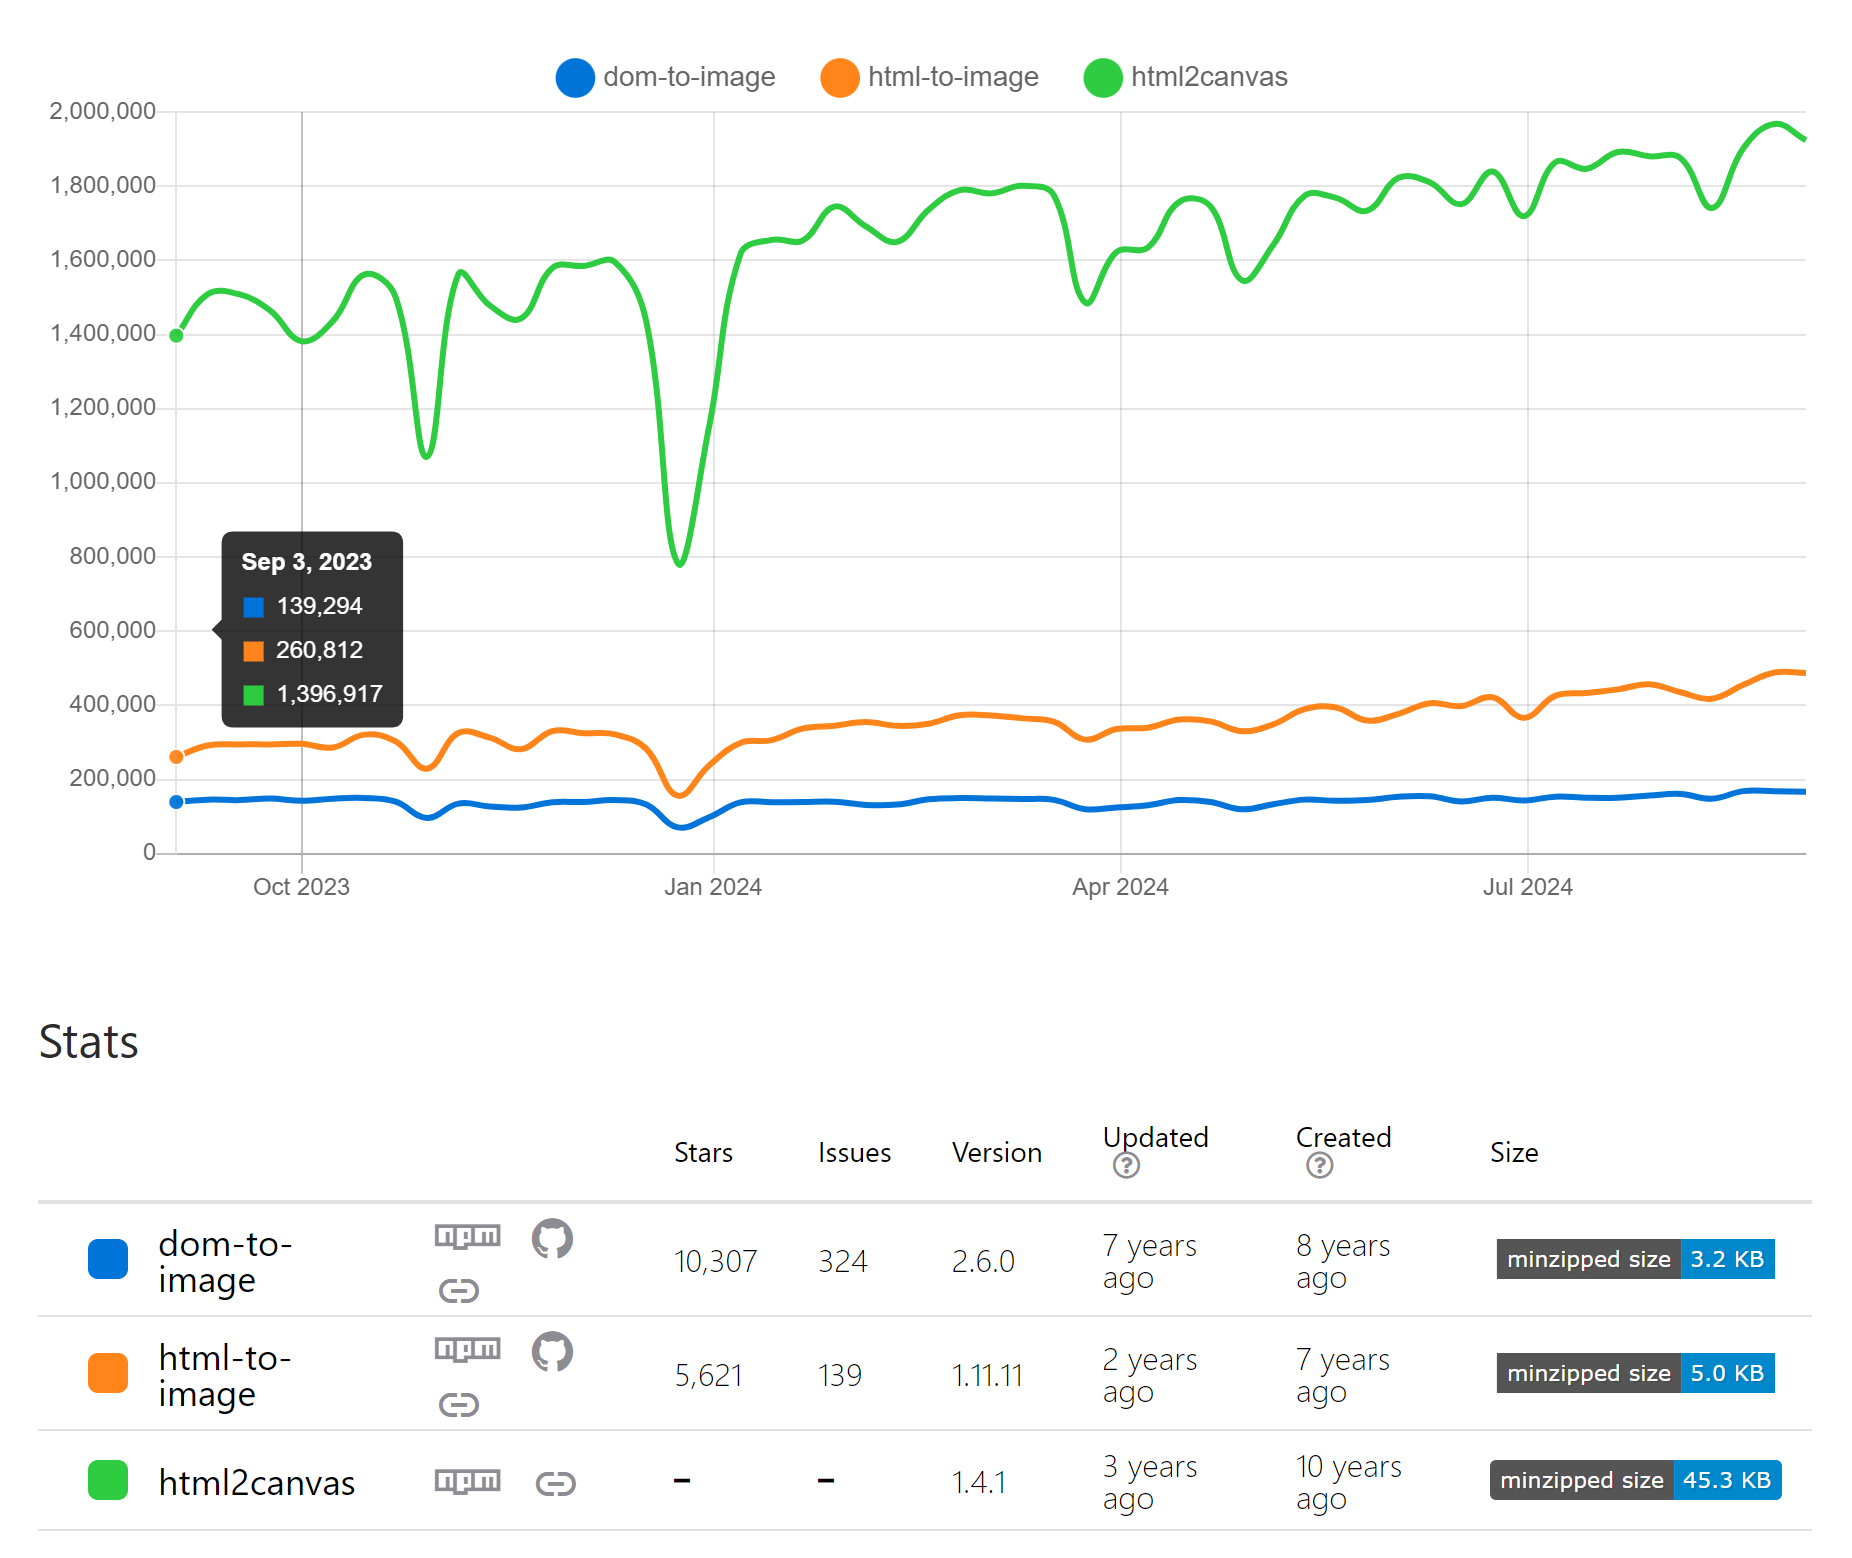Open npm page icon for dom-to-image
The height and width of the screenshot is (1558, 1852).
coord(467,1237)
